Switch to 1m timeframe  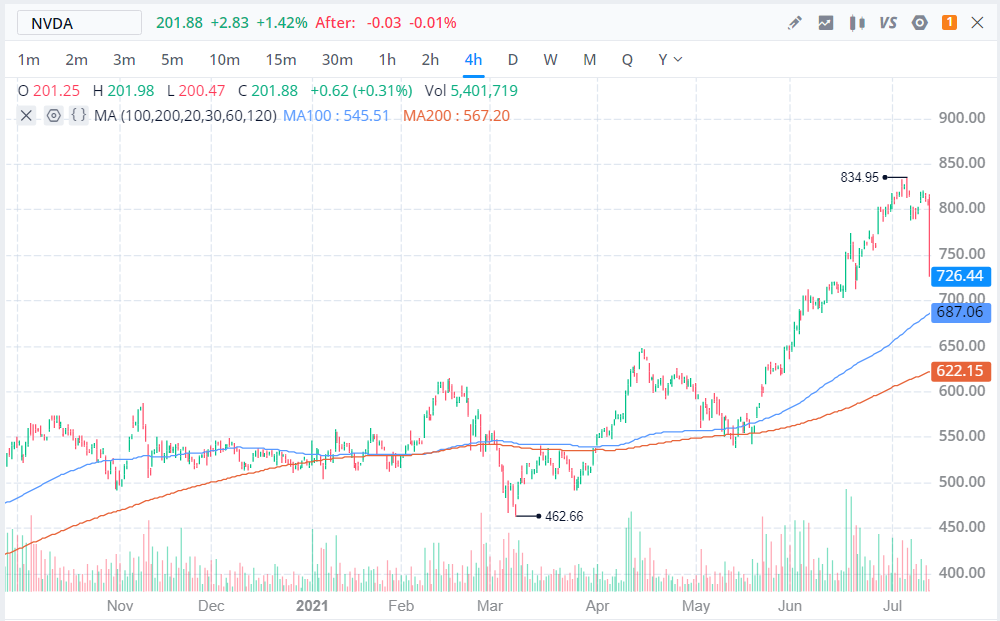pyautogui.click(x=29, y=60)
